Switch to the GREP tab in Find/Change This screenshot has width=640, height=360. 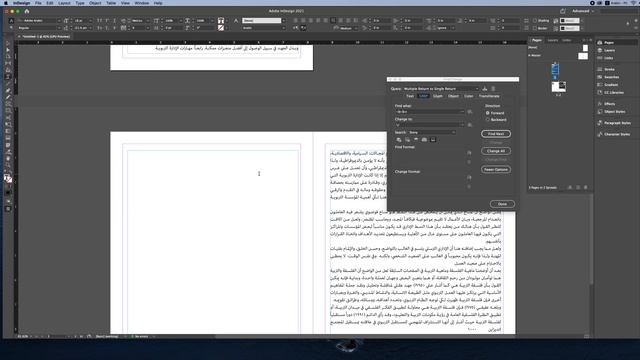point(423,96)
